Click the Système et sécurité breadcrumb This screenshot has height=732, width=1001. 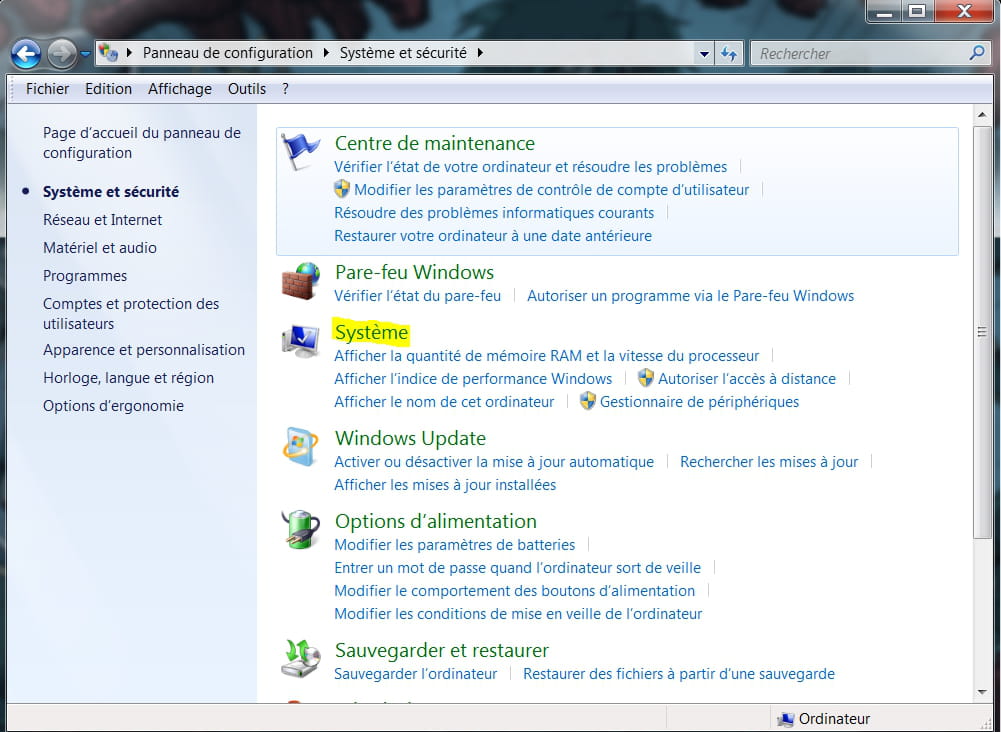point(403,53)
